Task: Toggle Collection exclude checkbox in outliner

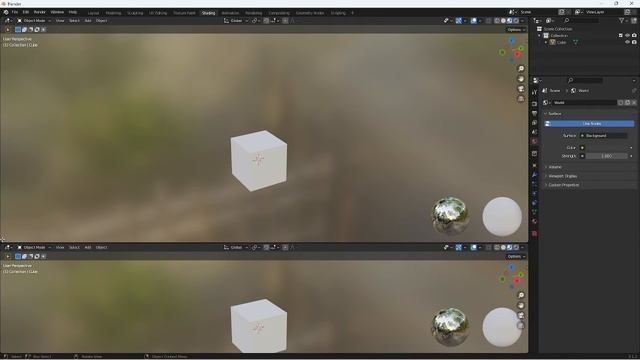Action: pyautogui.click(x=621, y=36)
